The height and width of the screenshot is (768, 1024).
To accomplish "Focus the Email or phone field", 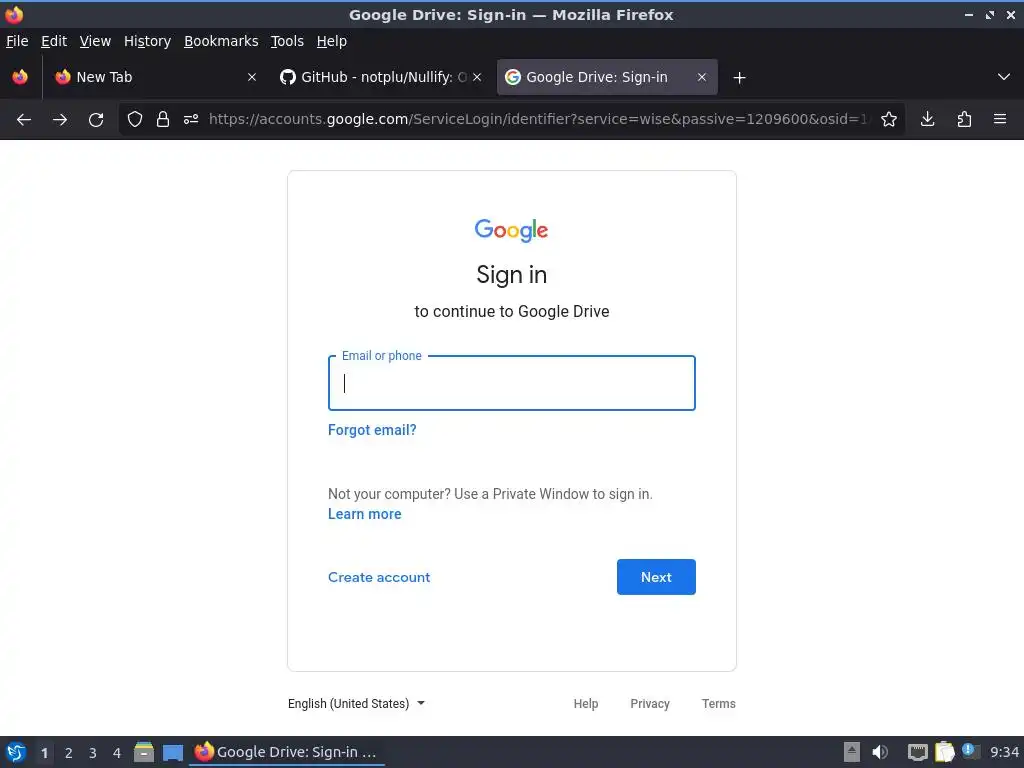I will tap(512, 383).
